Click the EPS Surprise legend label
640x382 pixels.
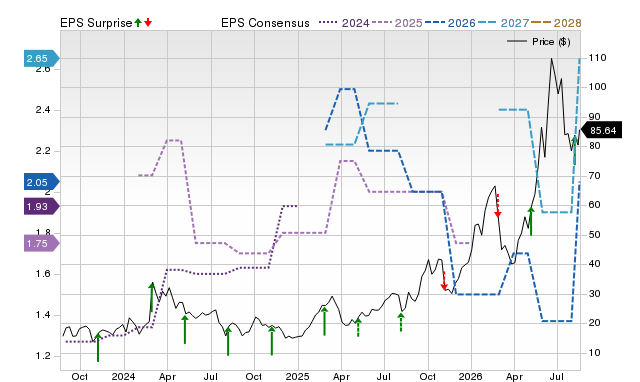pos(96,23)
